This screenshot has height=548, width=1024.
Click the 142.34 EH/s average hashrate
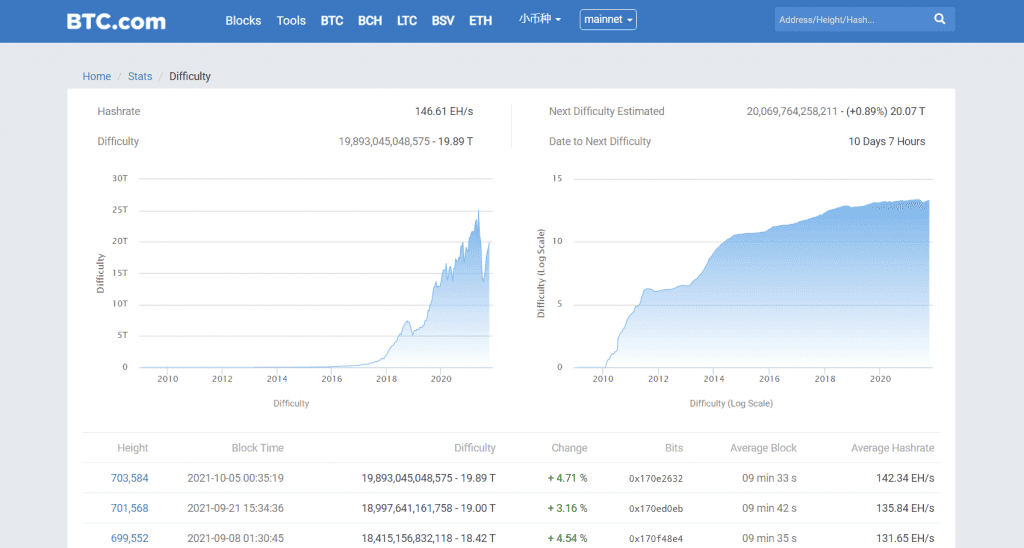[905, 478]
